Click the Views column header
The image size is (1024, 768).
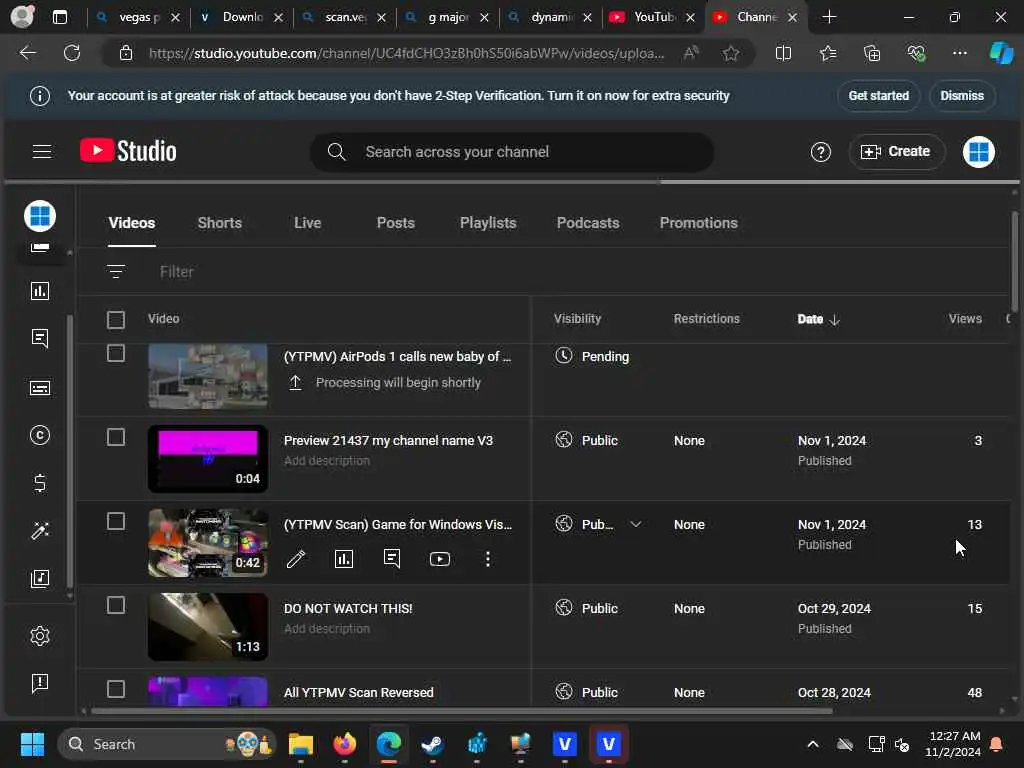click(x=965, y=319)
